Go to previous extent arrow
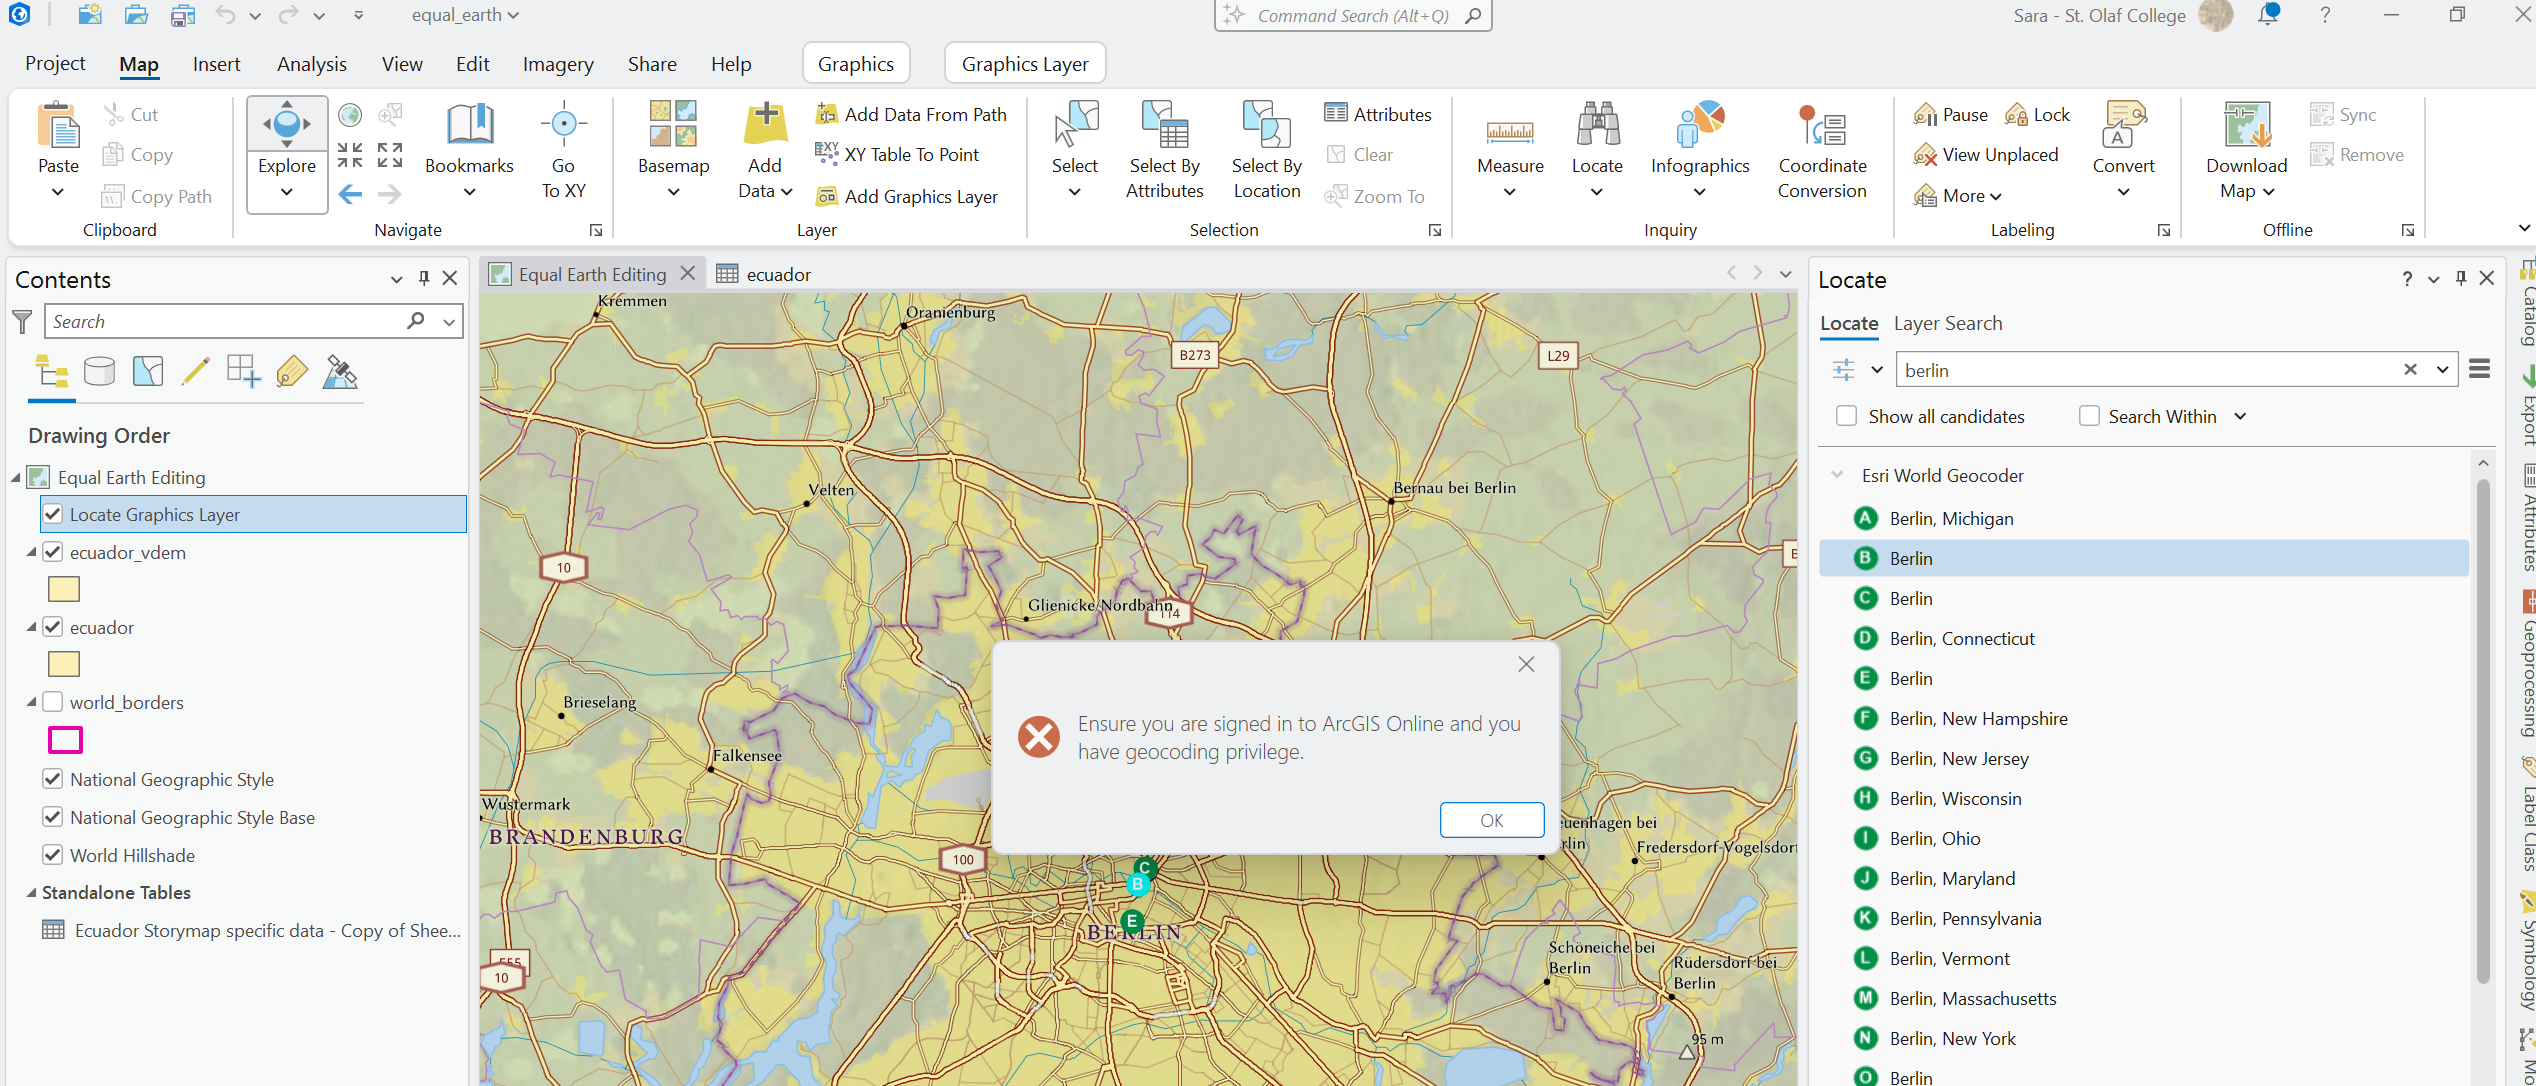 pos(350,194)
